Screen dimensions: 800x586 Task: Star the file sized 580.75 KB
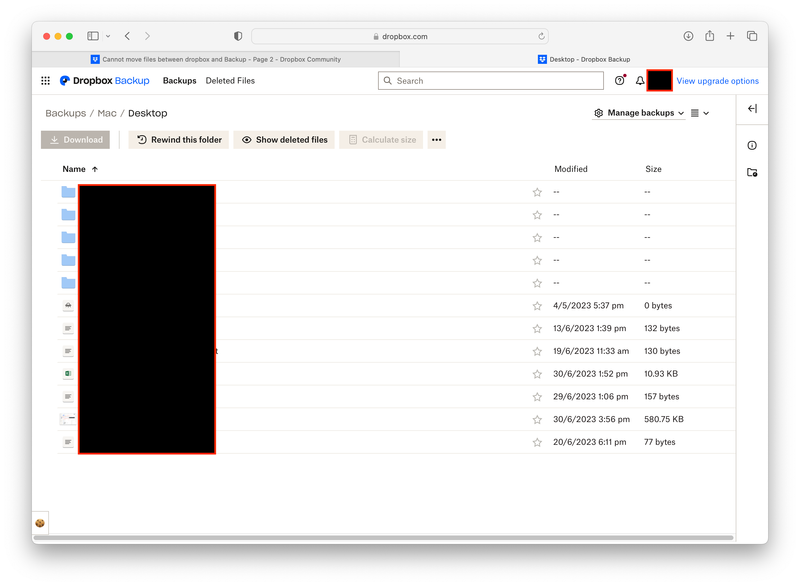[537, 420]
